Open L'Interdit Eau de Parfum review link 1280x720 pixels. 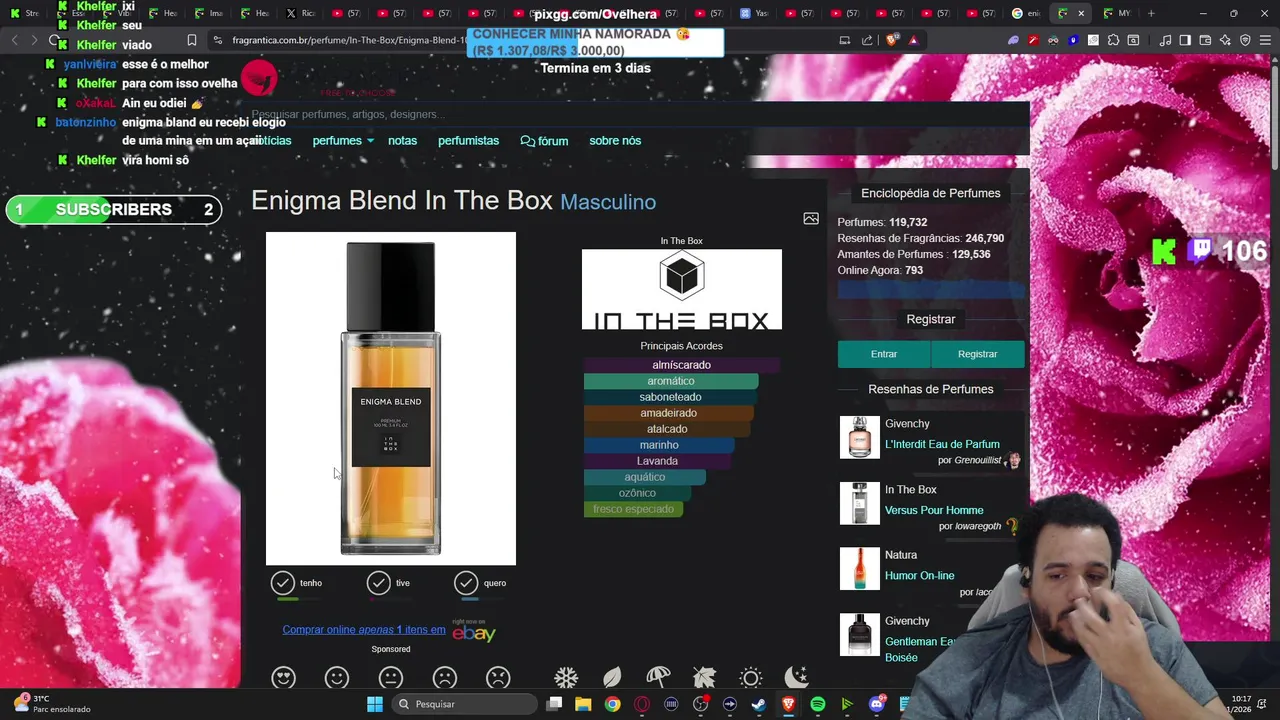pyautogui.click(x=942, y=444)
